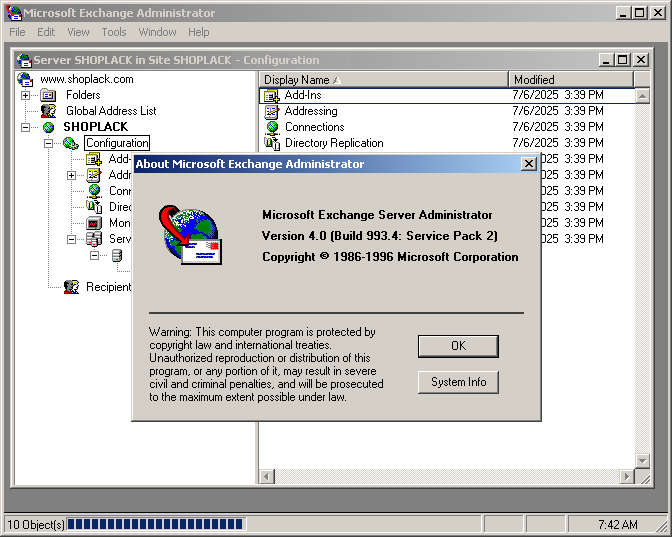Expand the Addressing node in tree
The image size is (672, 537).
(x=72, y=175)
